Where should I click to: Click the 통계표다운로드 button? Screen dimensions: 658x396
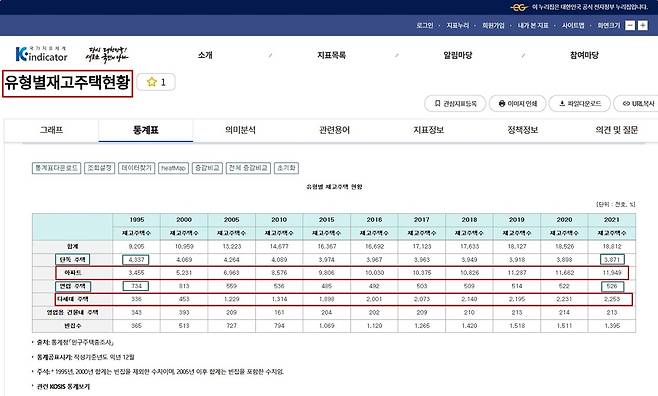pyautogui.click(x=57, y=168)
